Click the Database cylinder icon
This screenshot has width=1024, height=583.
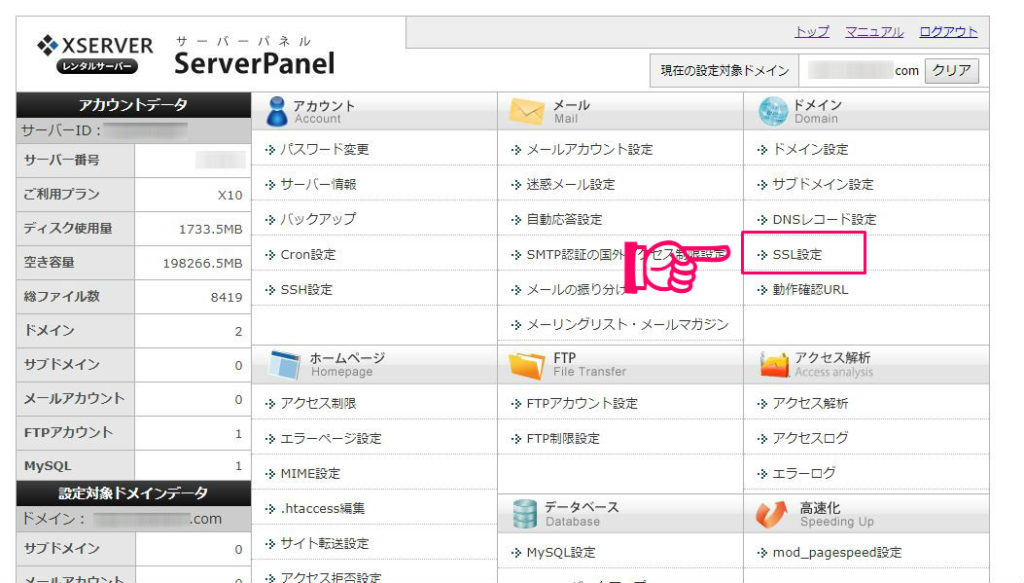(x=525, y=513)
